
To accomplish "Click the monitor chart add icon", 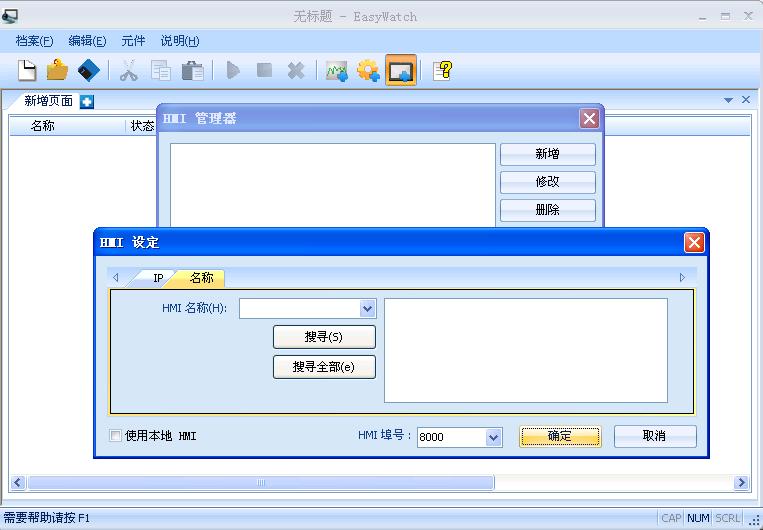I will coord(337,71).
